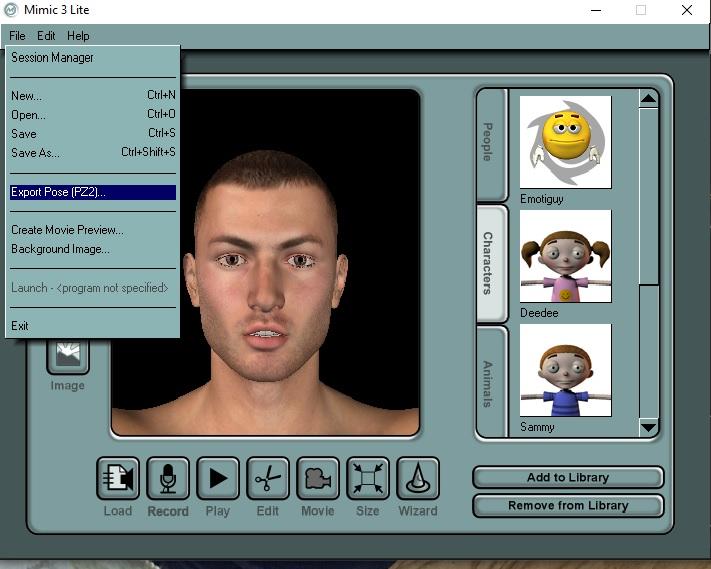
Task: Click the Add to Library button
Action: 568,477
